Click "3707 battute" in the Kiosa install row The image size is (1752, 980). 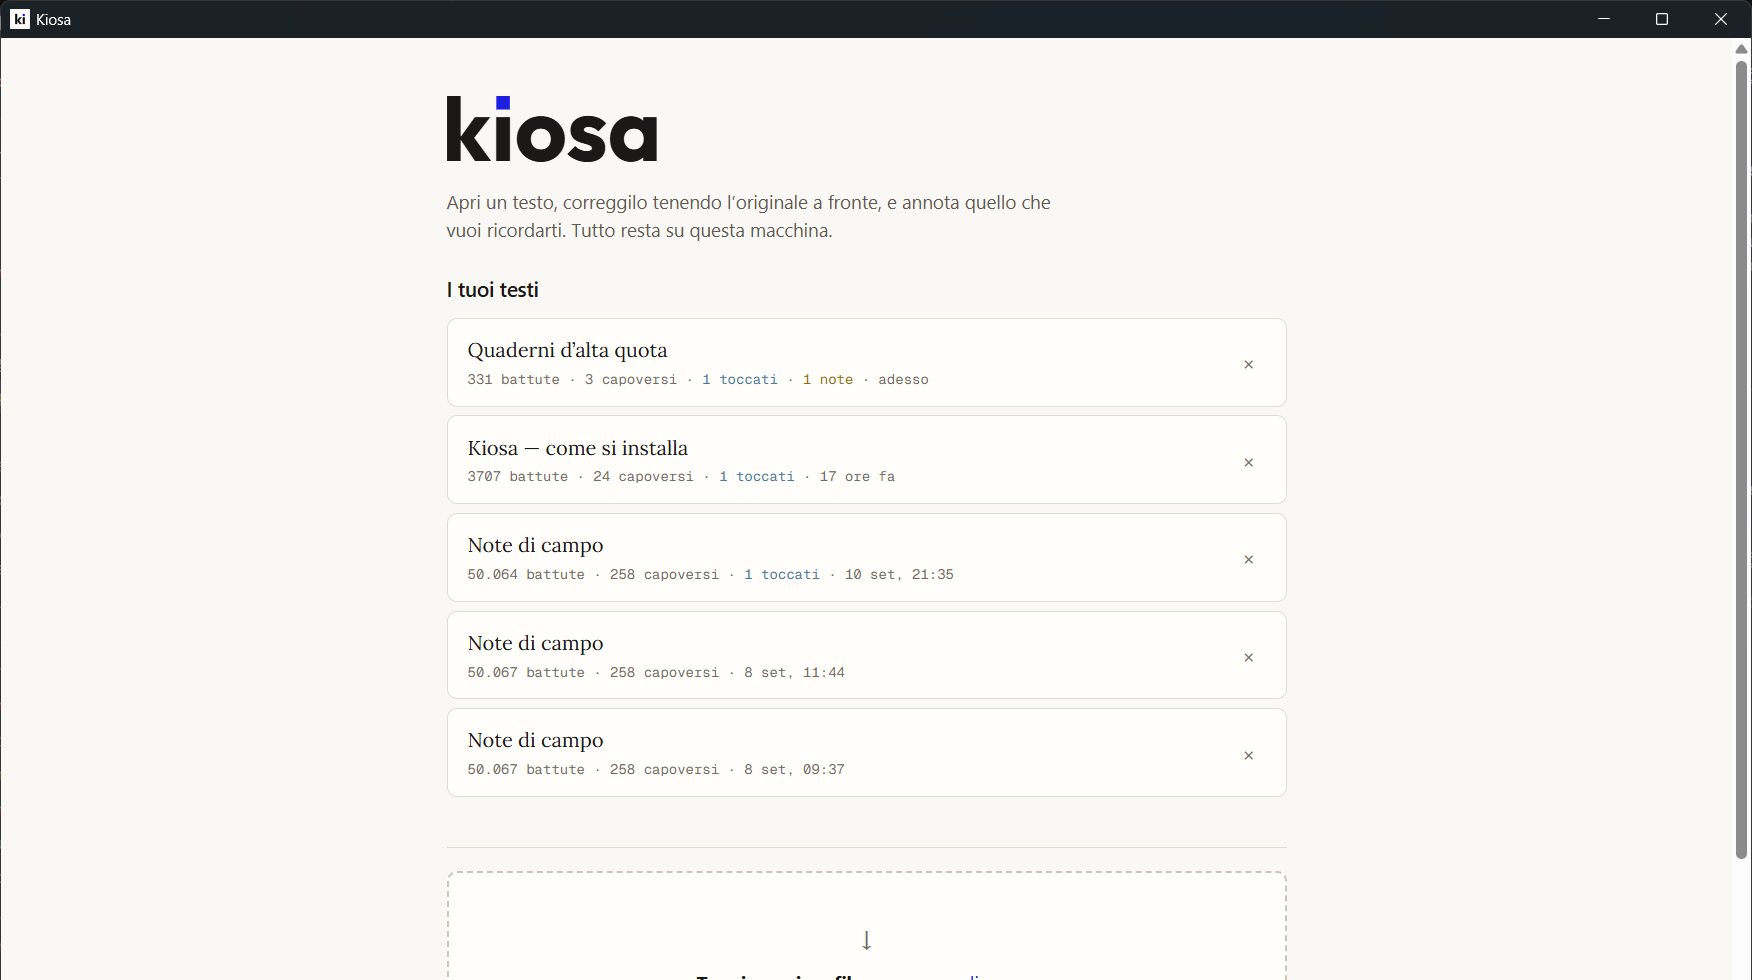[518, 477]
